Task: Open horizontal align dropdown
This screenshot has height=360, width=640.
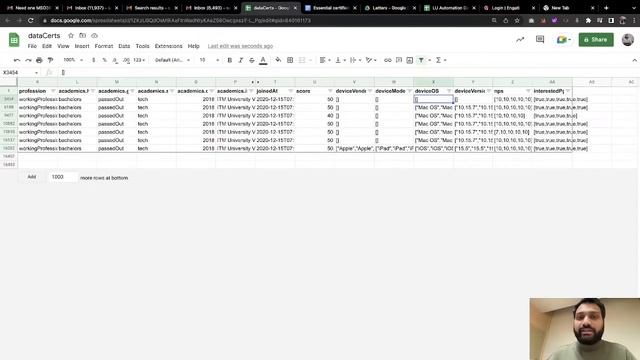Action: pos(325,60)
